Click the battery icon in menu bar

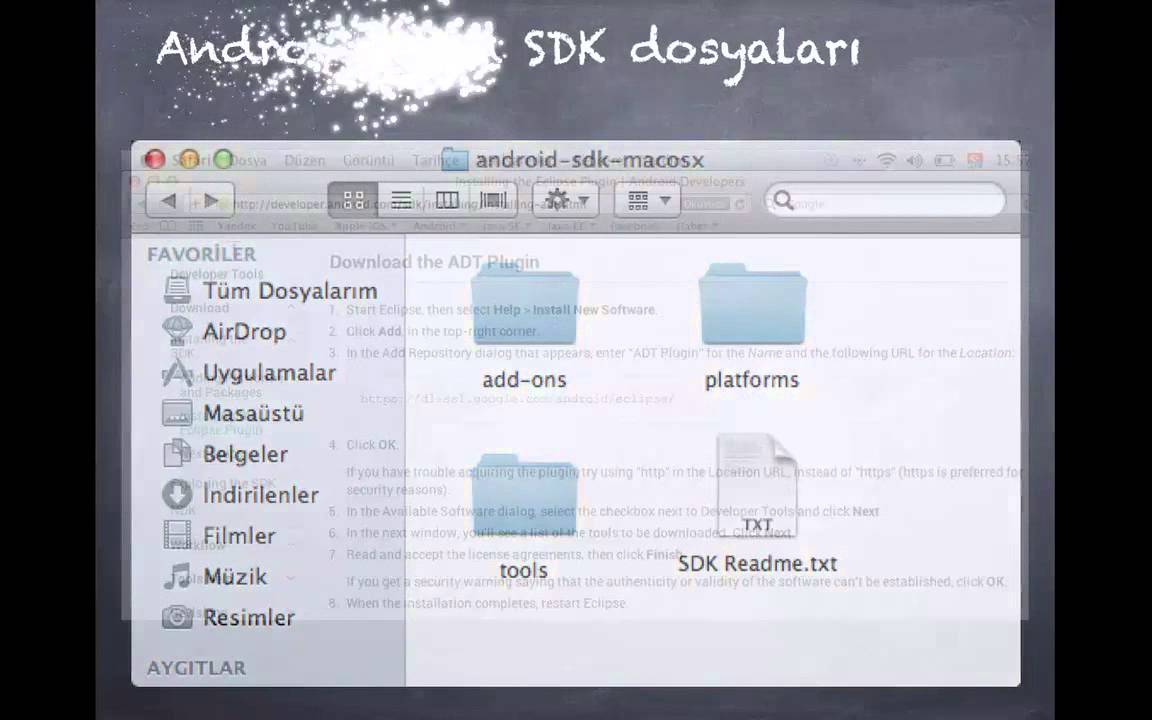[944, 160]
